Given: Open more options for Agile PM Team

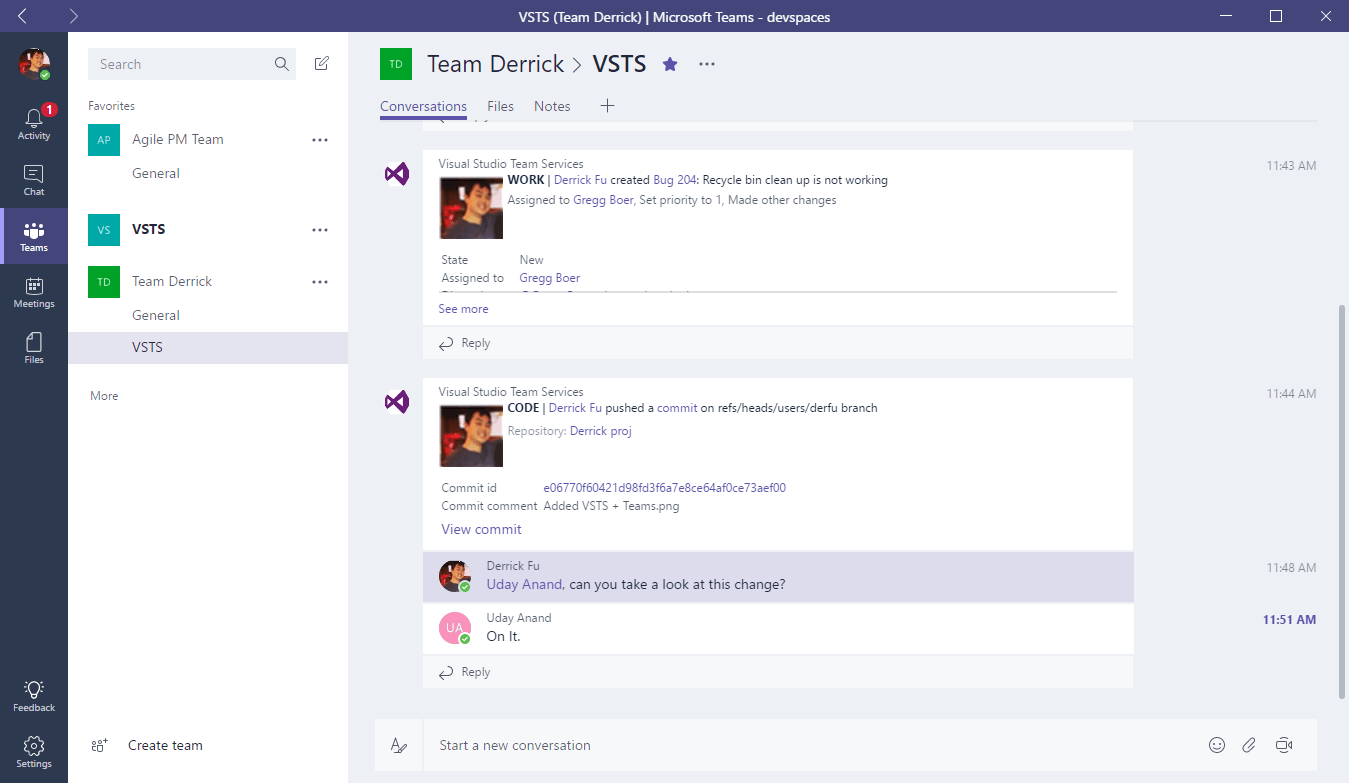Looking at the screenshot, I should click(320, 140).
